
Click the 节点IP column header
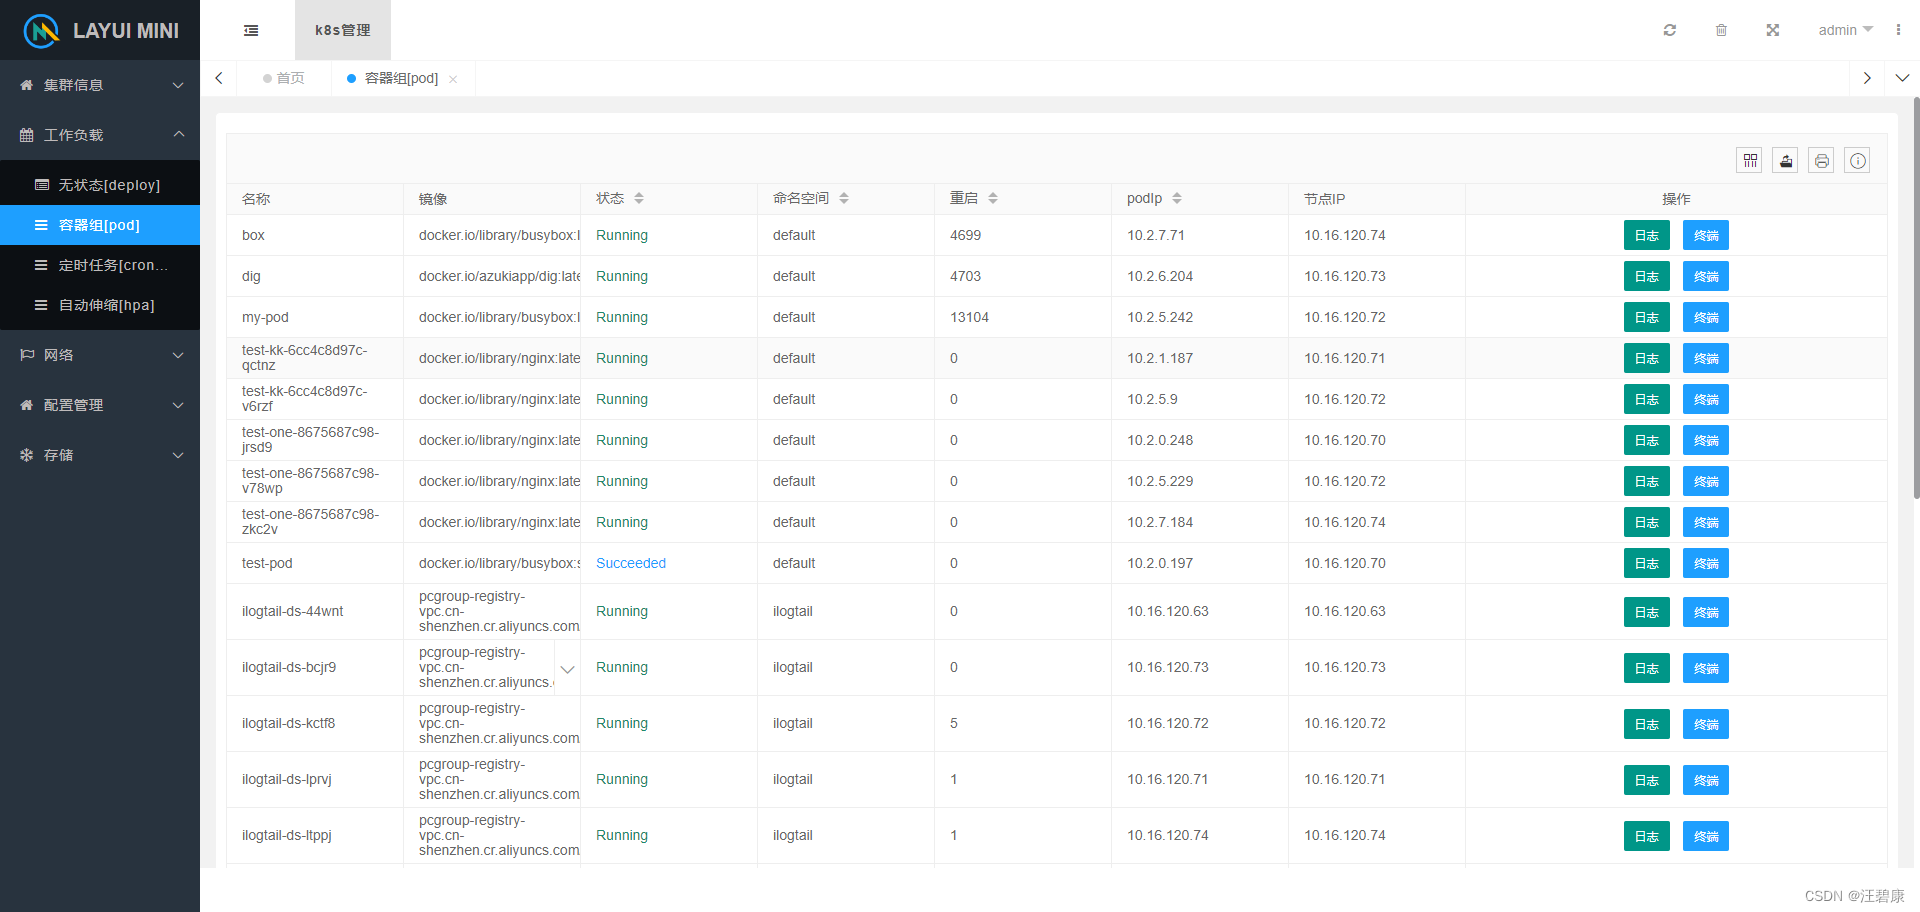pyautogui.click(x=1324, y=199)
